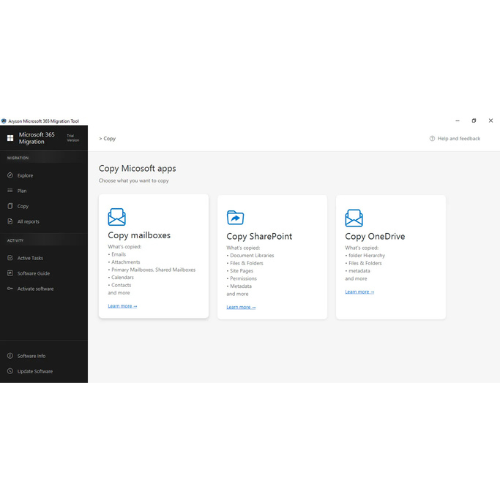Click the 'Contacts' bullet in mailboxes card
500x500 pixels.
[x=121, y=285]
